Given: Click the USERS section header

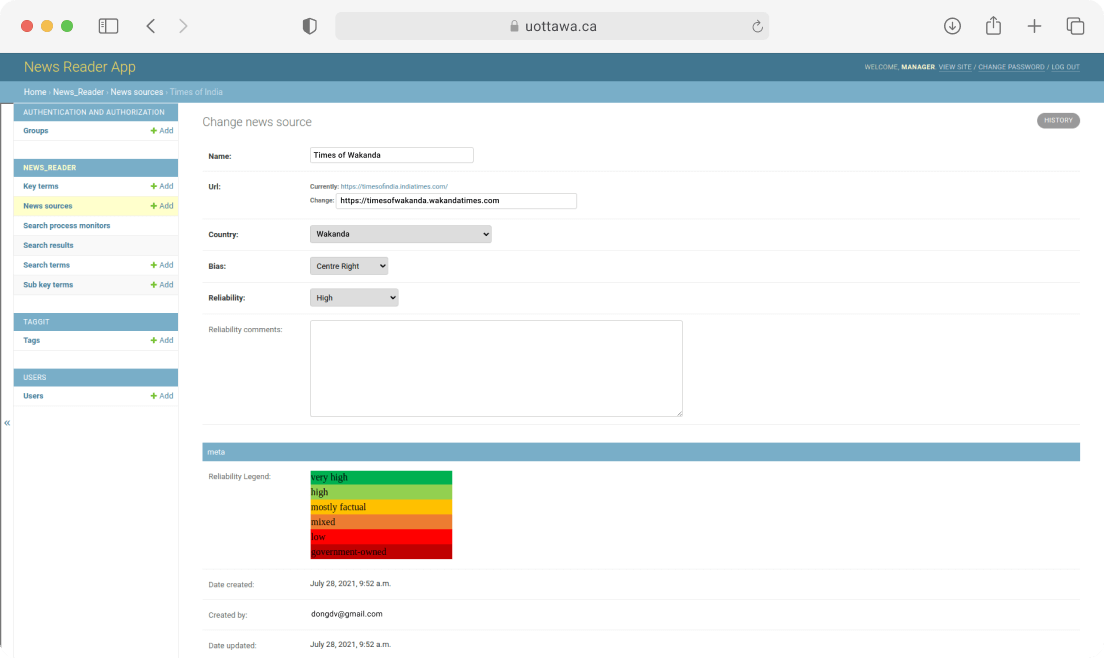Looking at the screenshot, I should pos(96,377).
